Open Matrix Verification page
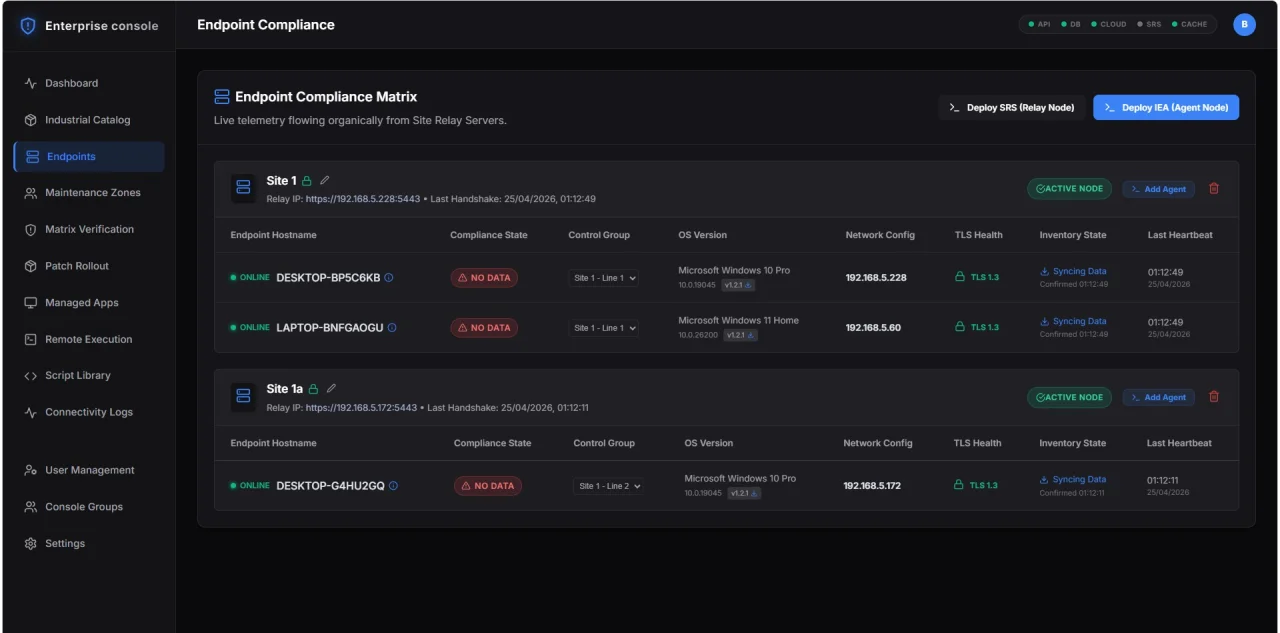Screen dimensions: 1280x633 (89, 229)
